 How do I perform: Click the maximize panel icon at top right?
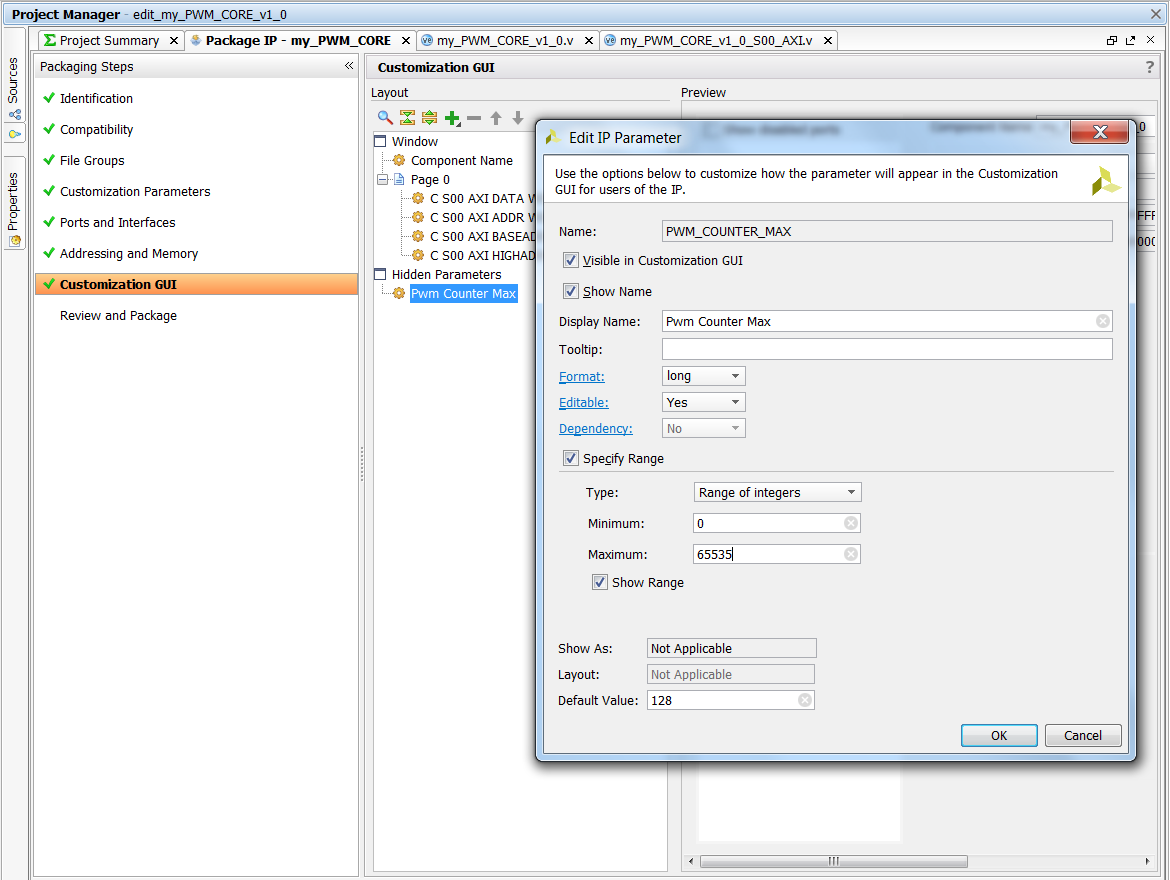click(x=1130, y=40)
